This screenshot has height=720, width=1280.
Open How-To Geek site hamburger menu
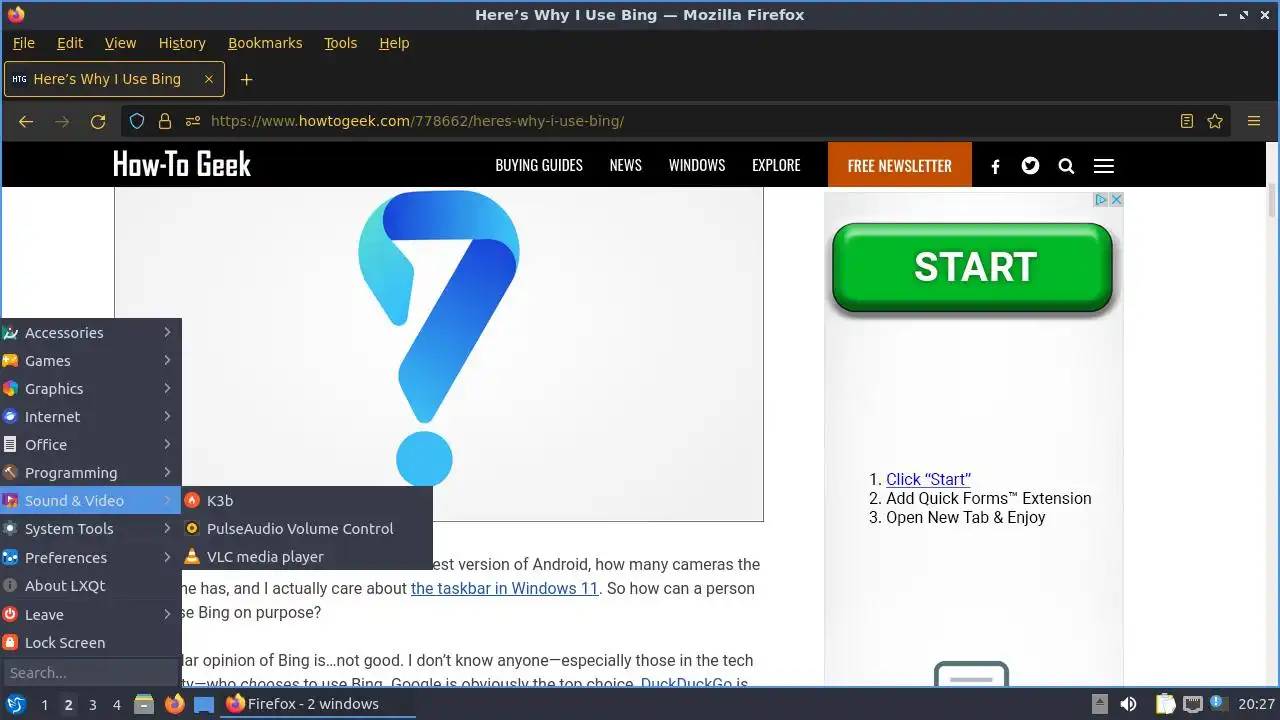pyautogui.click(x=1103, y=166)
